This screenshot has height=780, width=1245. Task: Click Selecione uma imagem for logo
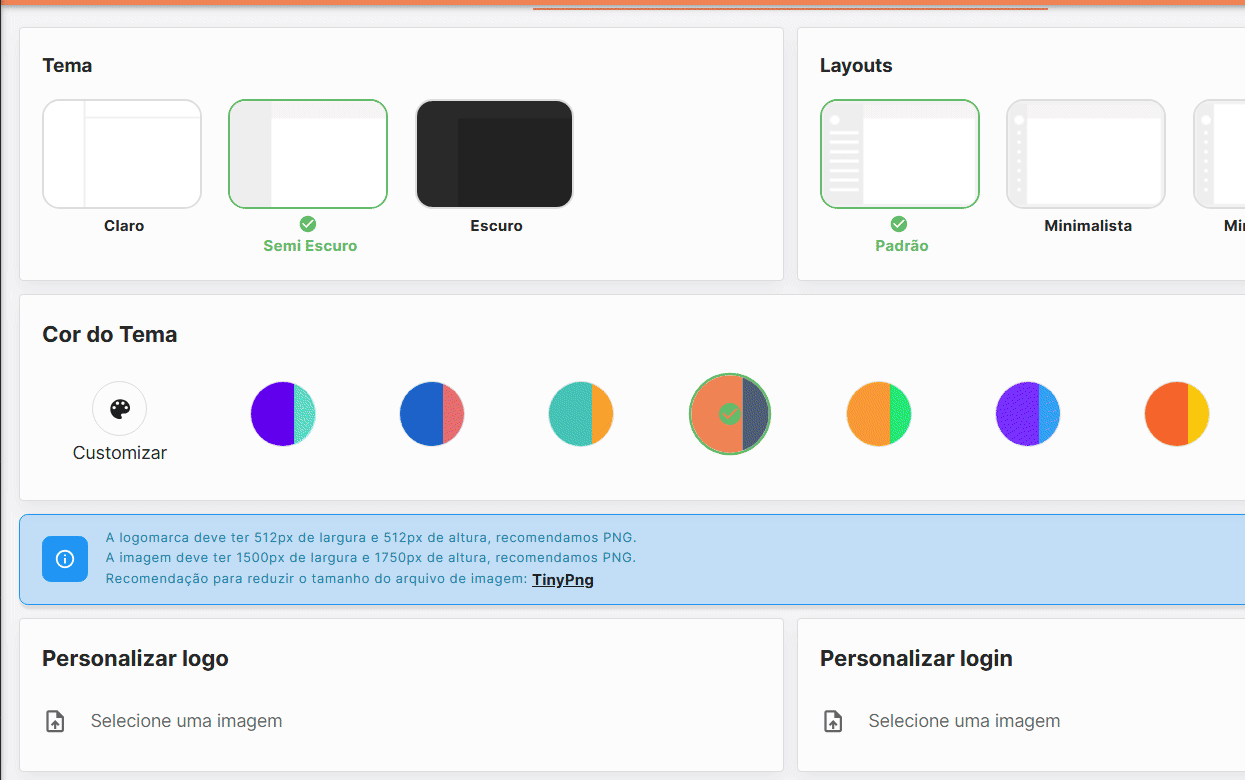(186, 721)
